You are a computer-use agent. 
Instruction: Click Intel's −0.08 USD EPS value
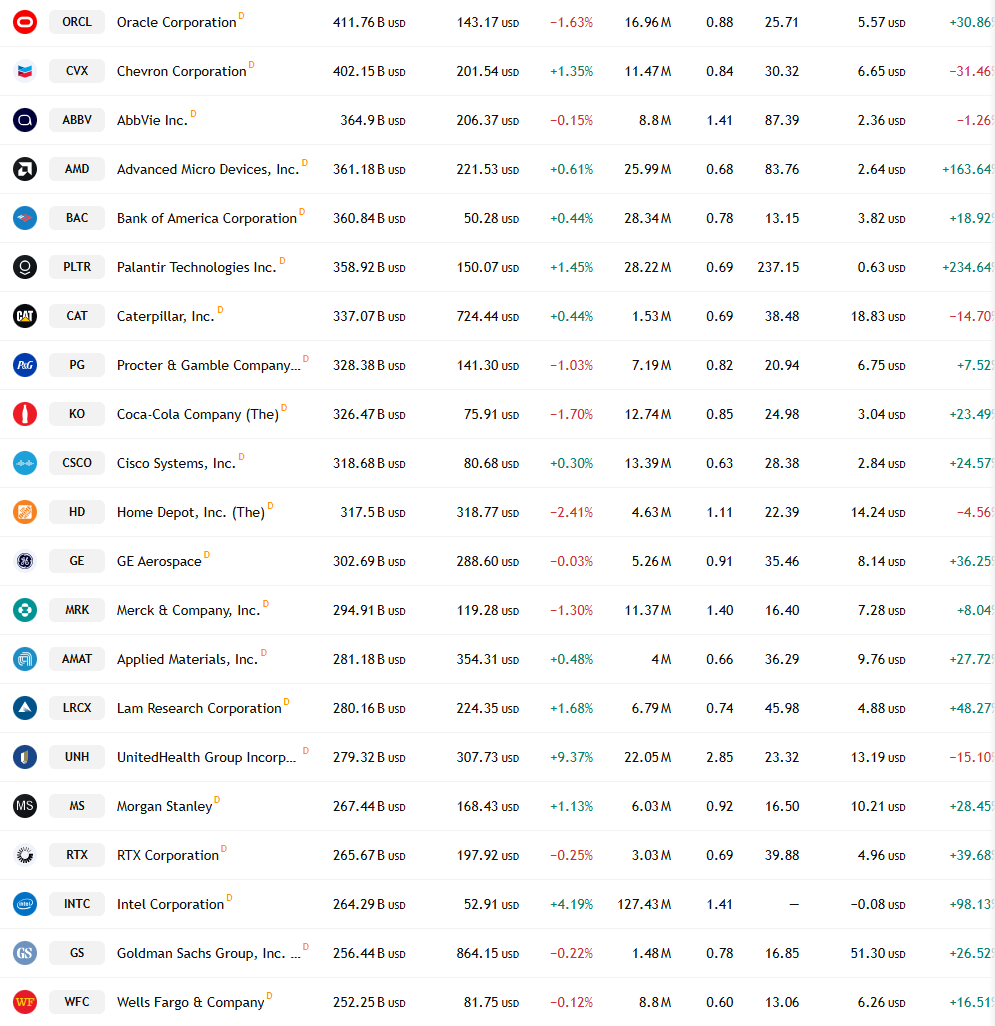click(x=878, y=904)
